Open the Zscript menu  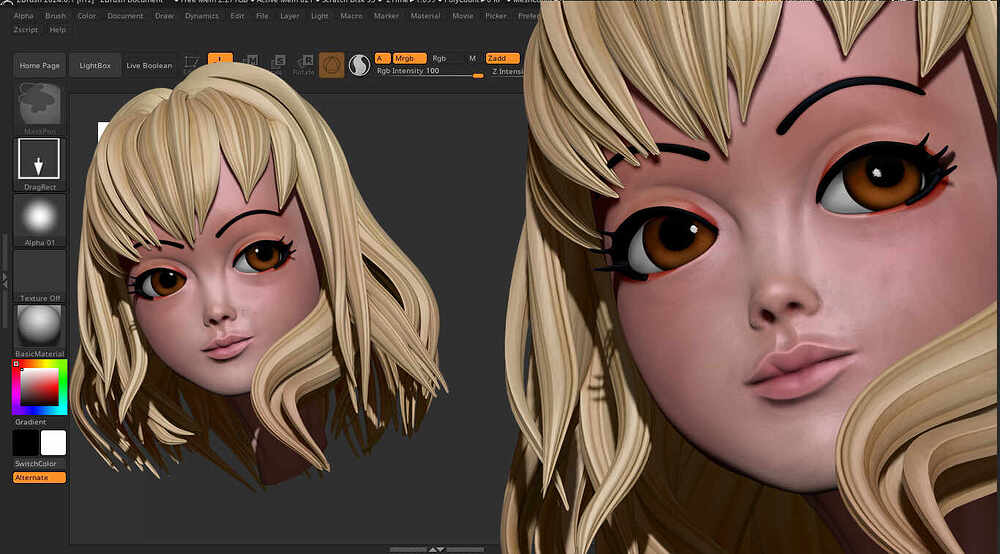tap(26, 30)
